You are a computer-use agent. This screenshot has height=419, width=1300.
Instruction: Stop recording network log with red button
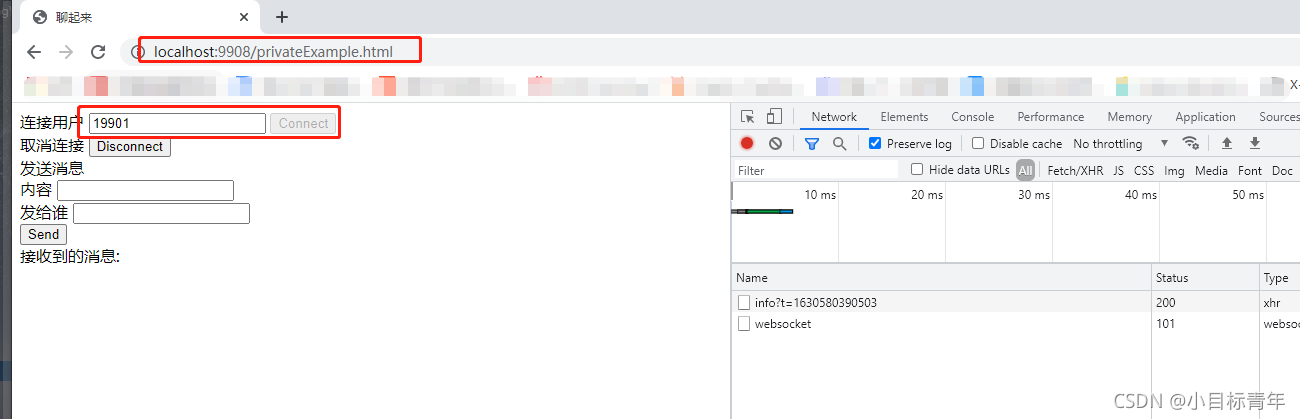point(747,143)
